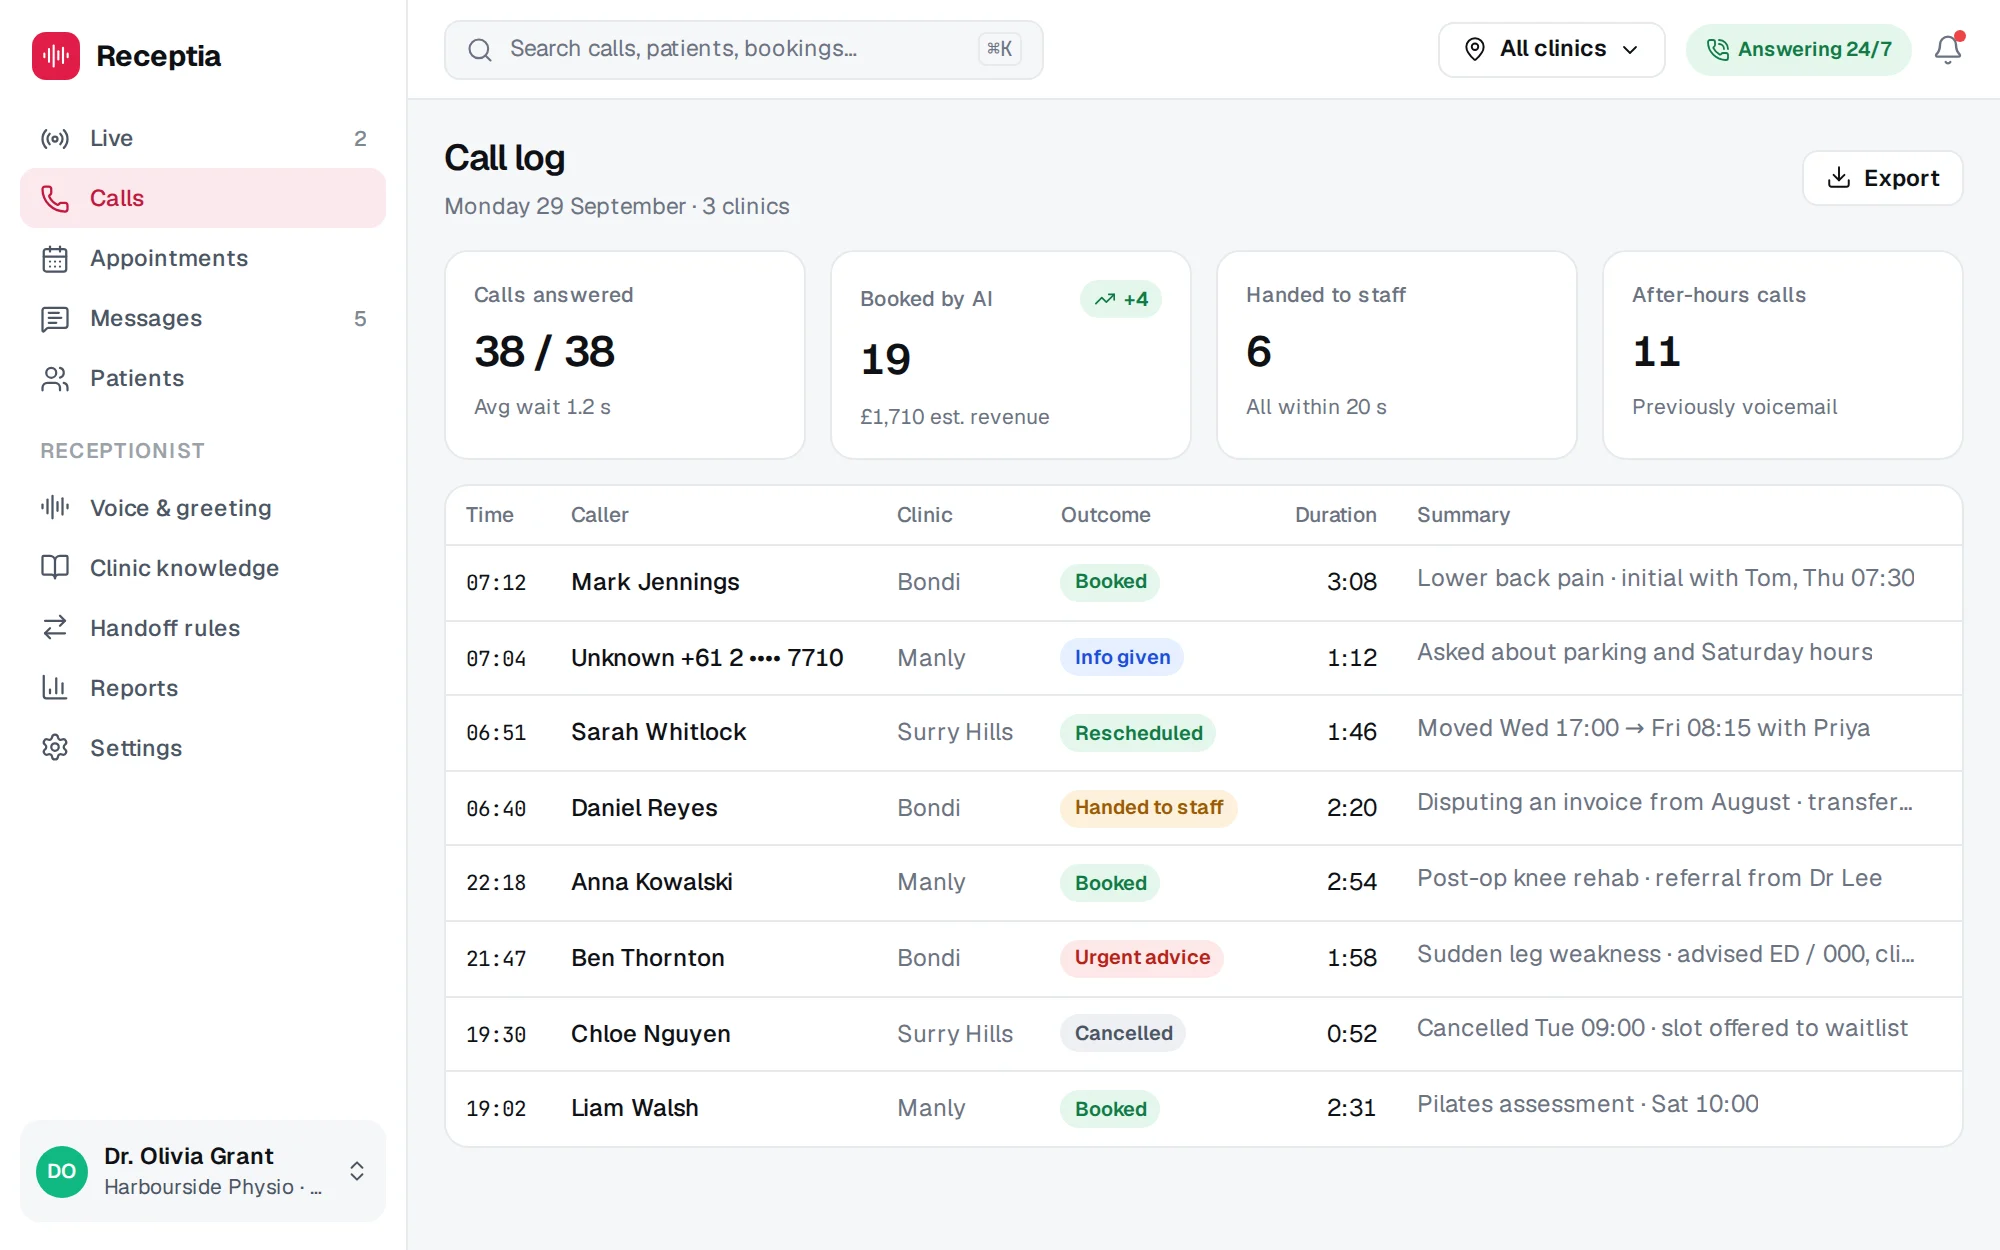The height and width of the screenshot is (1250, 2000).
Task: Open notifications bell
Action: point(1948,49)
